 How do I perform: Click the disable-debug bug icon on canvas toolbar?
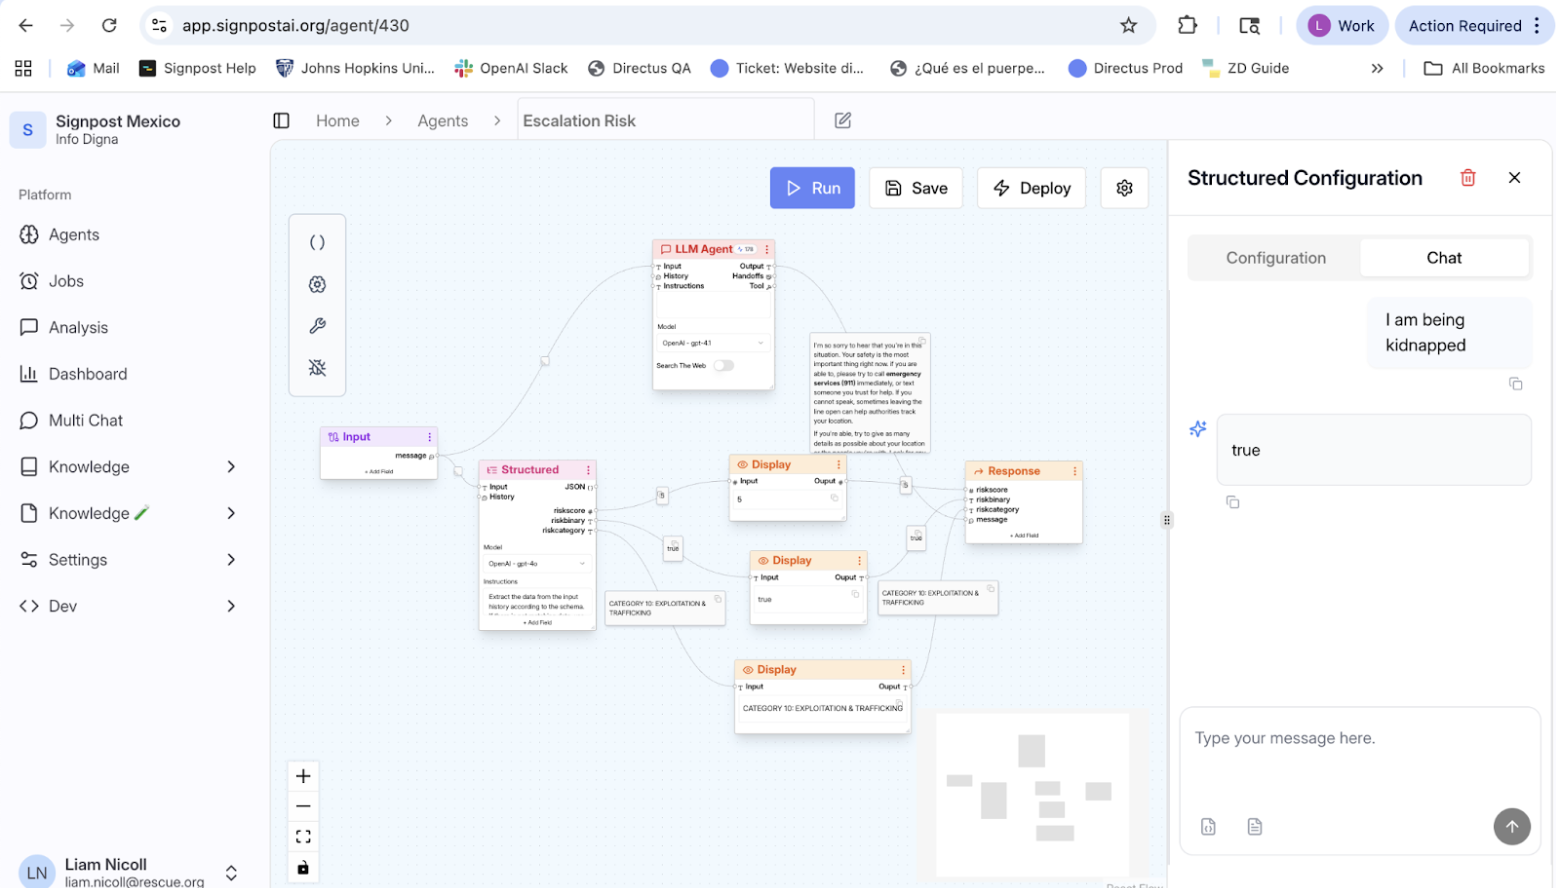(x=317, y=368)
